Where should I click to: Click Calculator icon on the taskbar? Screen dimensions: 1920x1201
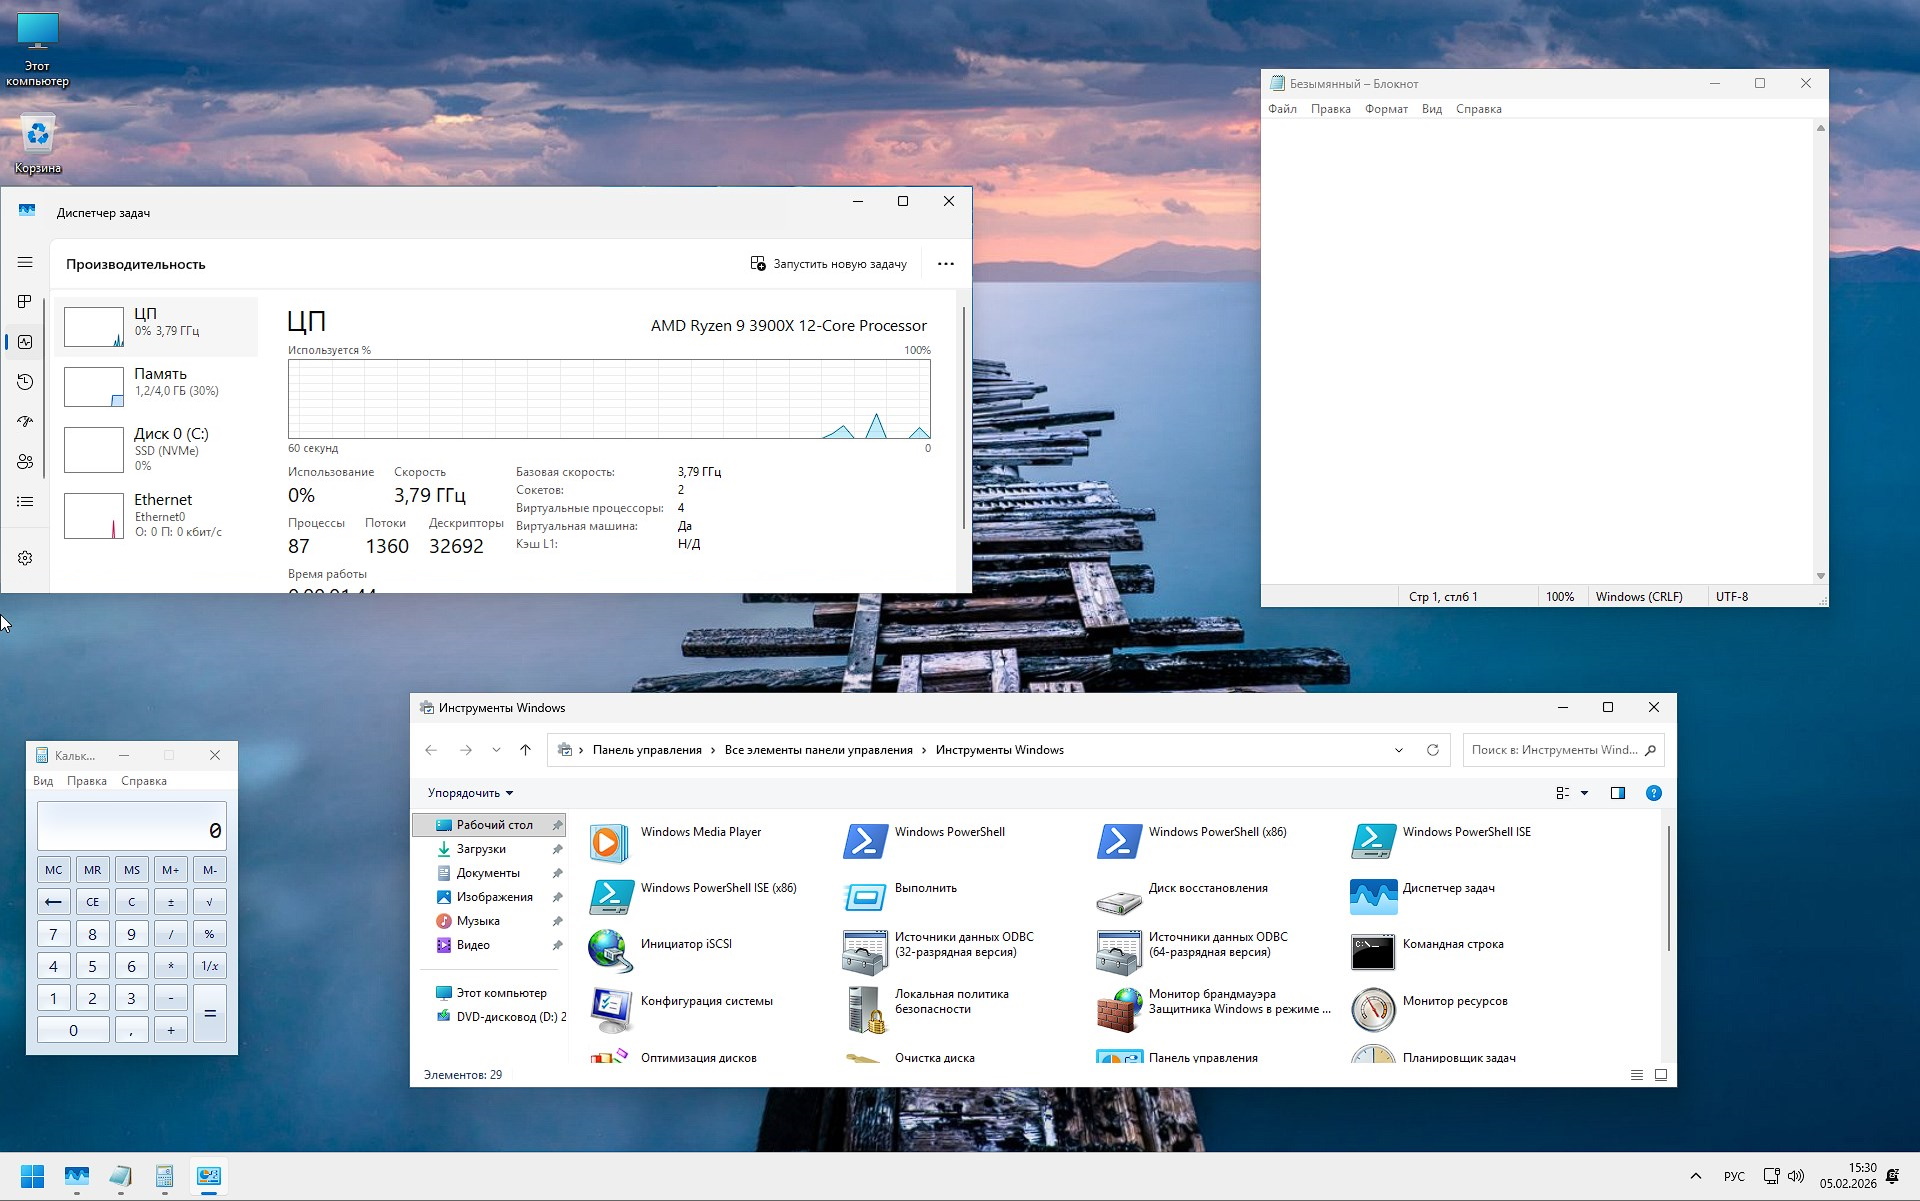pos(165,1176)
